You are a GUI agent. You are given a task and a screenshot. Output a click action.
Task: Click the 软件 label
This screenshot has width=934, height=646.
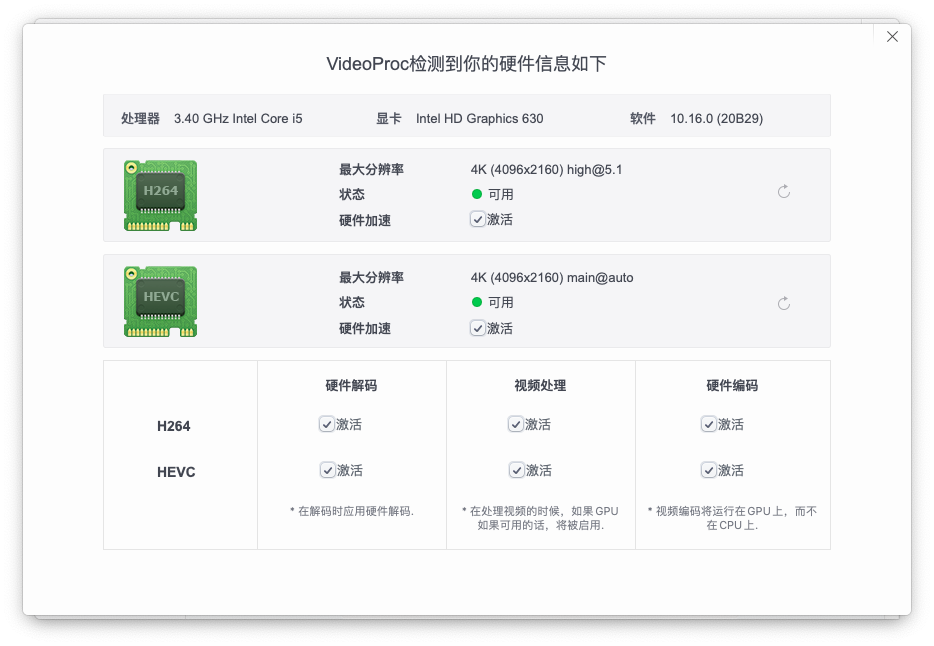pyautogui.click(x=643, y=118)
